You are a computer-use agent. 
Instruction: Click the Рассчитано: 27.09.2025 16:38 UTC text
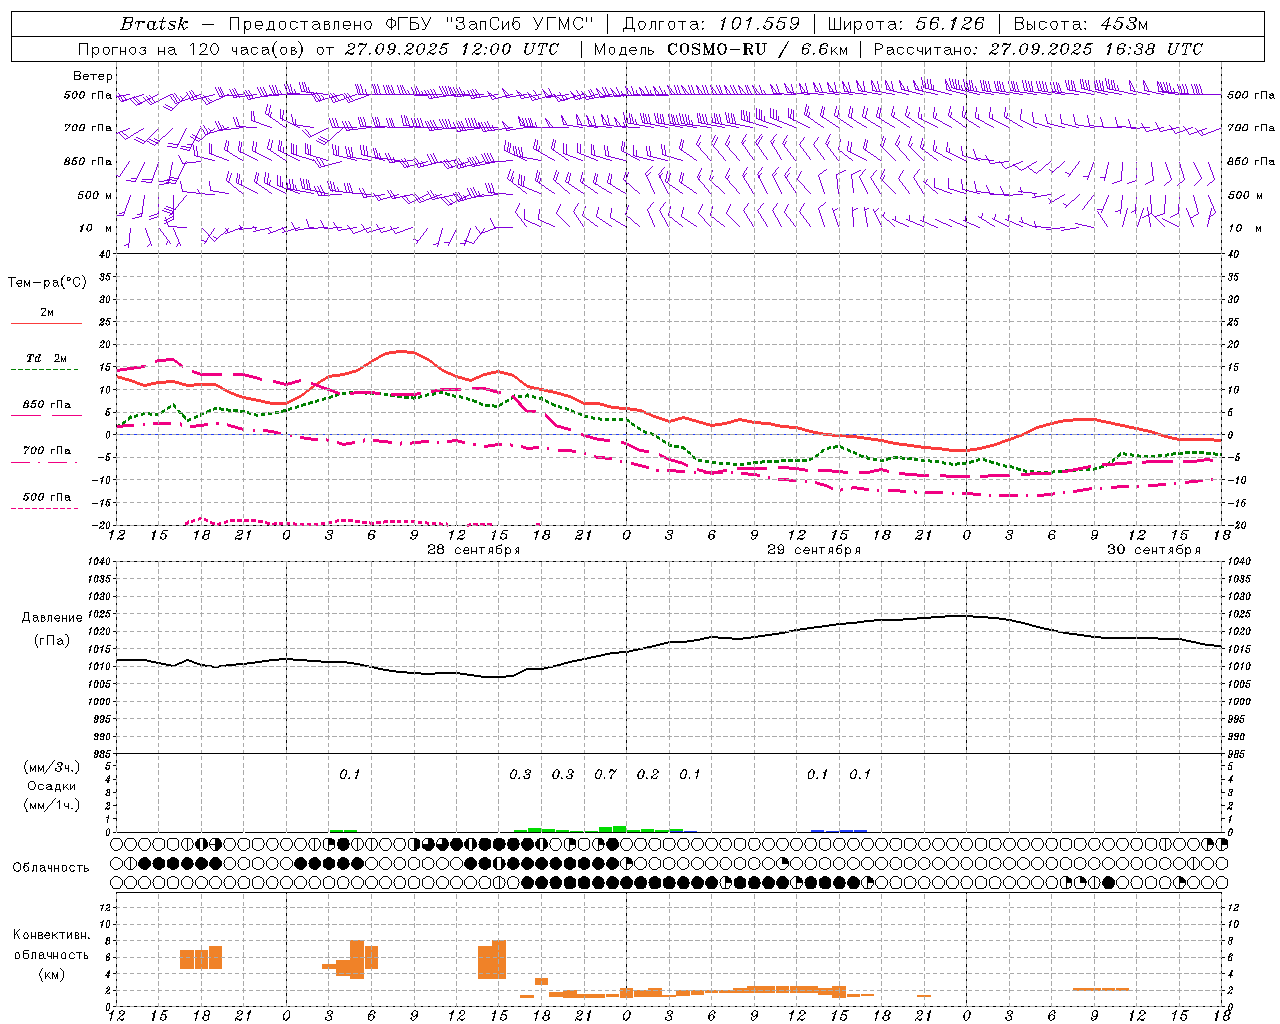coord(1037,49)
